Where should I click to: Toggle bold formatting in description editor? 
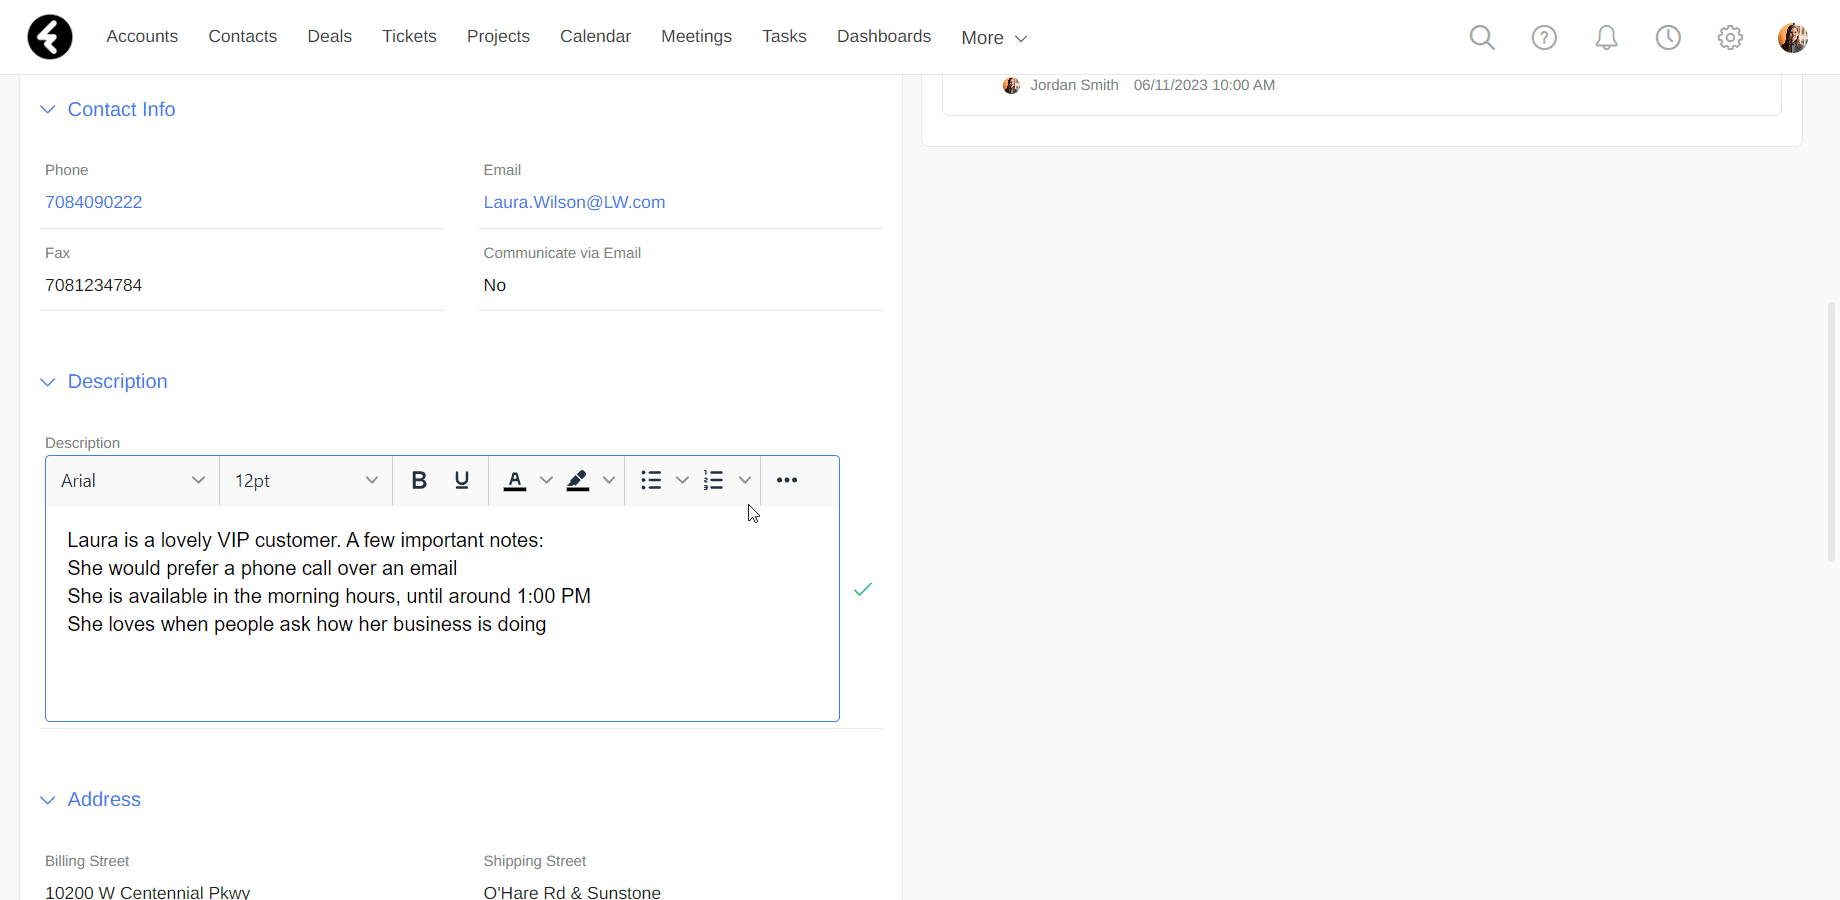point(419,480)
